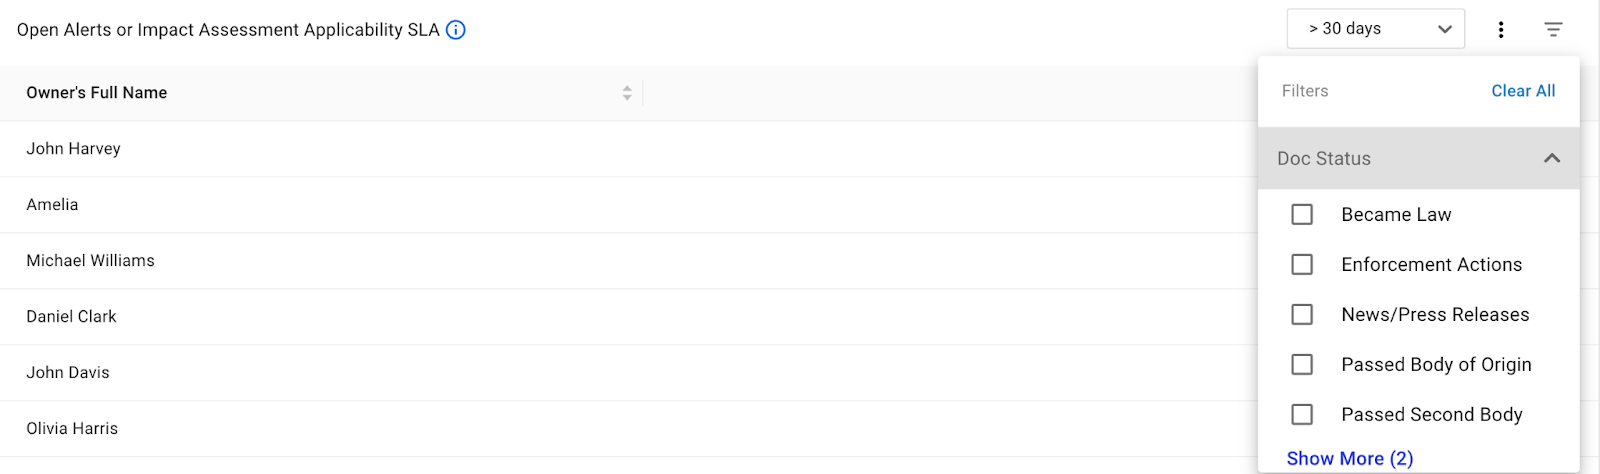Click Show More (2) link
Viewport: 1600px width, 474px height.
[1349, 458]
